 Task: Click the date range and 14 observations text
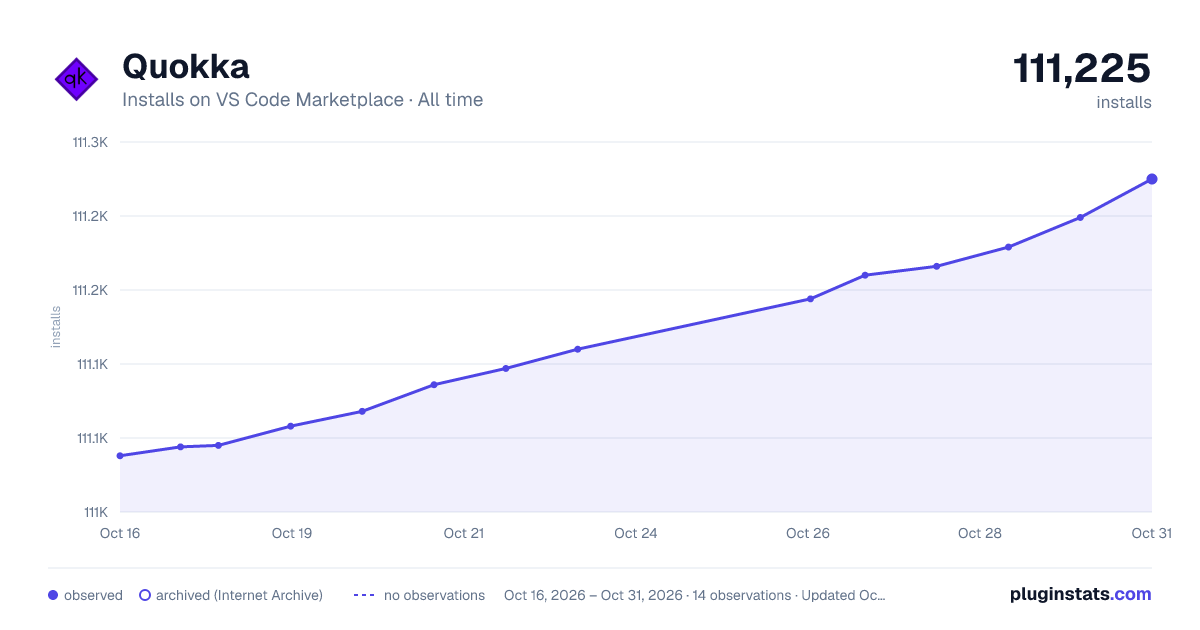694,595
